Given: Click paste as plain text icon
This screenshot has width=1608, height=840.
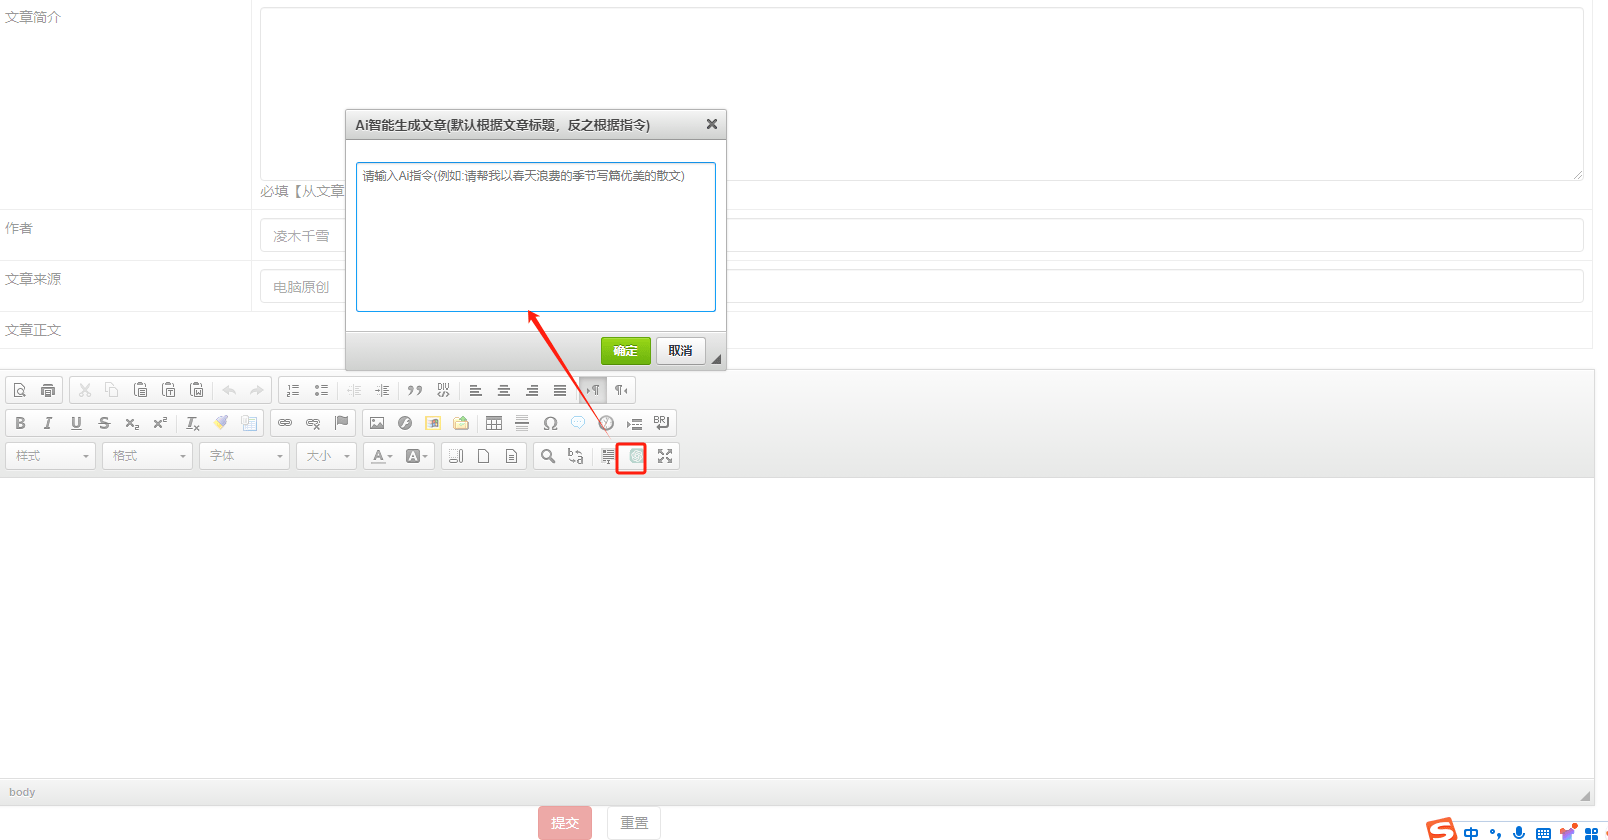Looking at the screenshot, I should [x=168, y=390].
